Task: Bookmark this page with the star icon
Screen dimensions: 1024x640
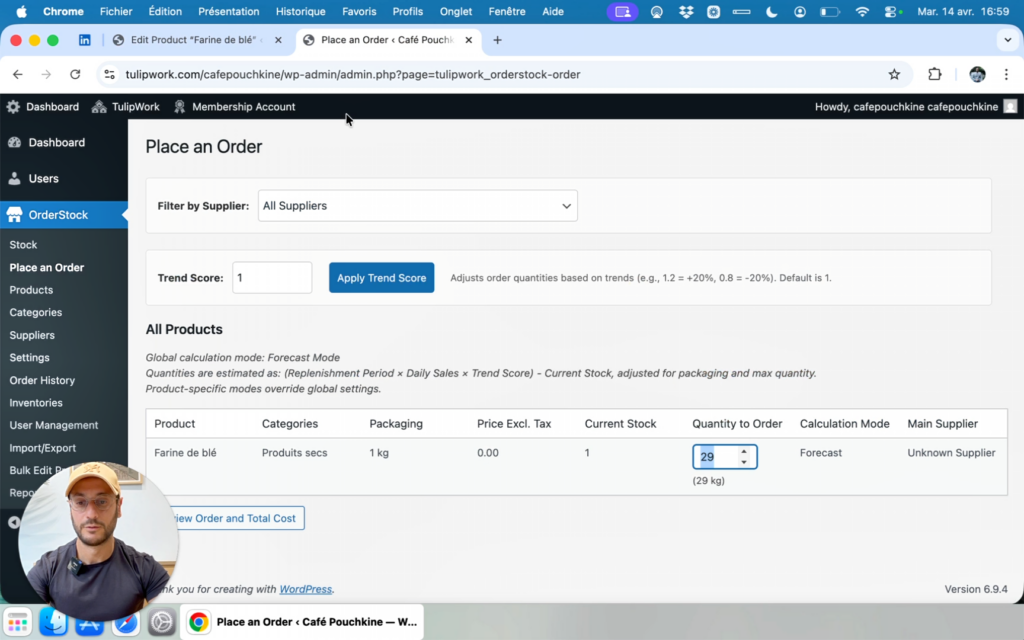Action: [894, 74]
